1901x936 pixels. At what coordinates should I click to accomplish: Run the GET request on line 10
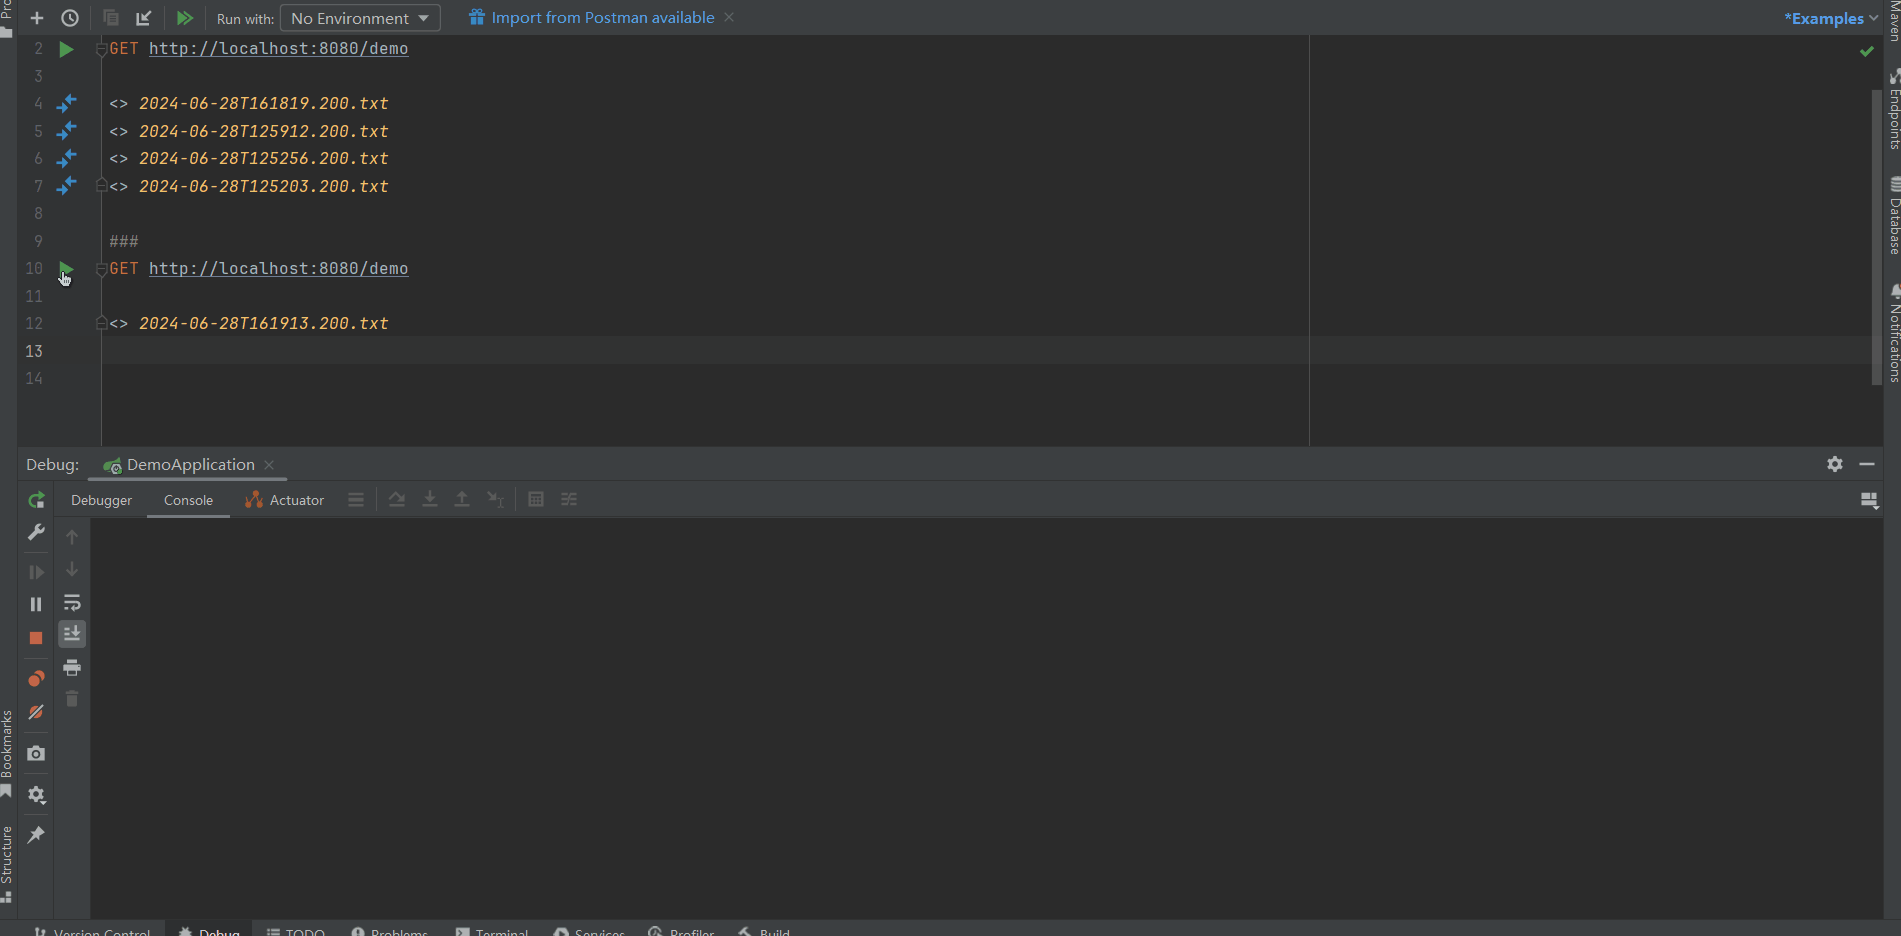66,269
